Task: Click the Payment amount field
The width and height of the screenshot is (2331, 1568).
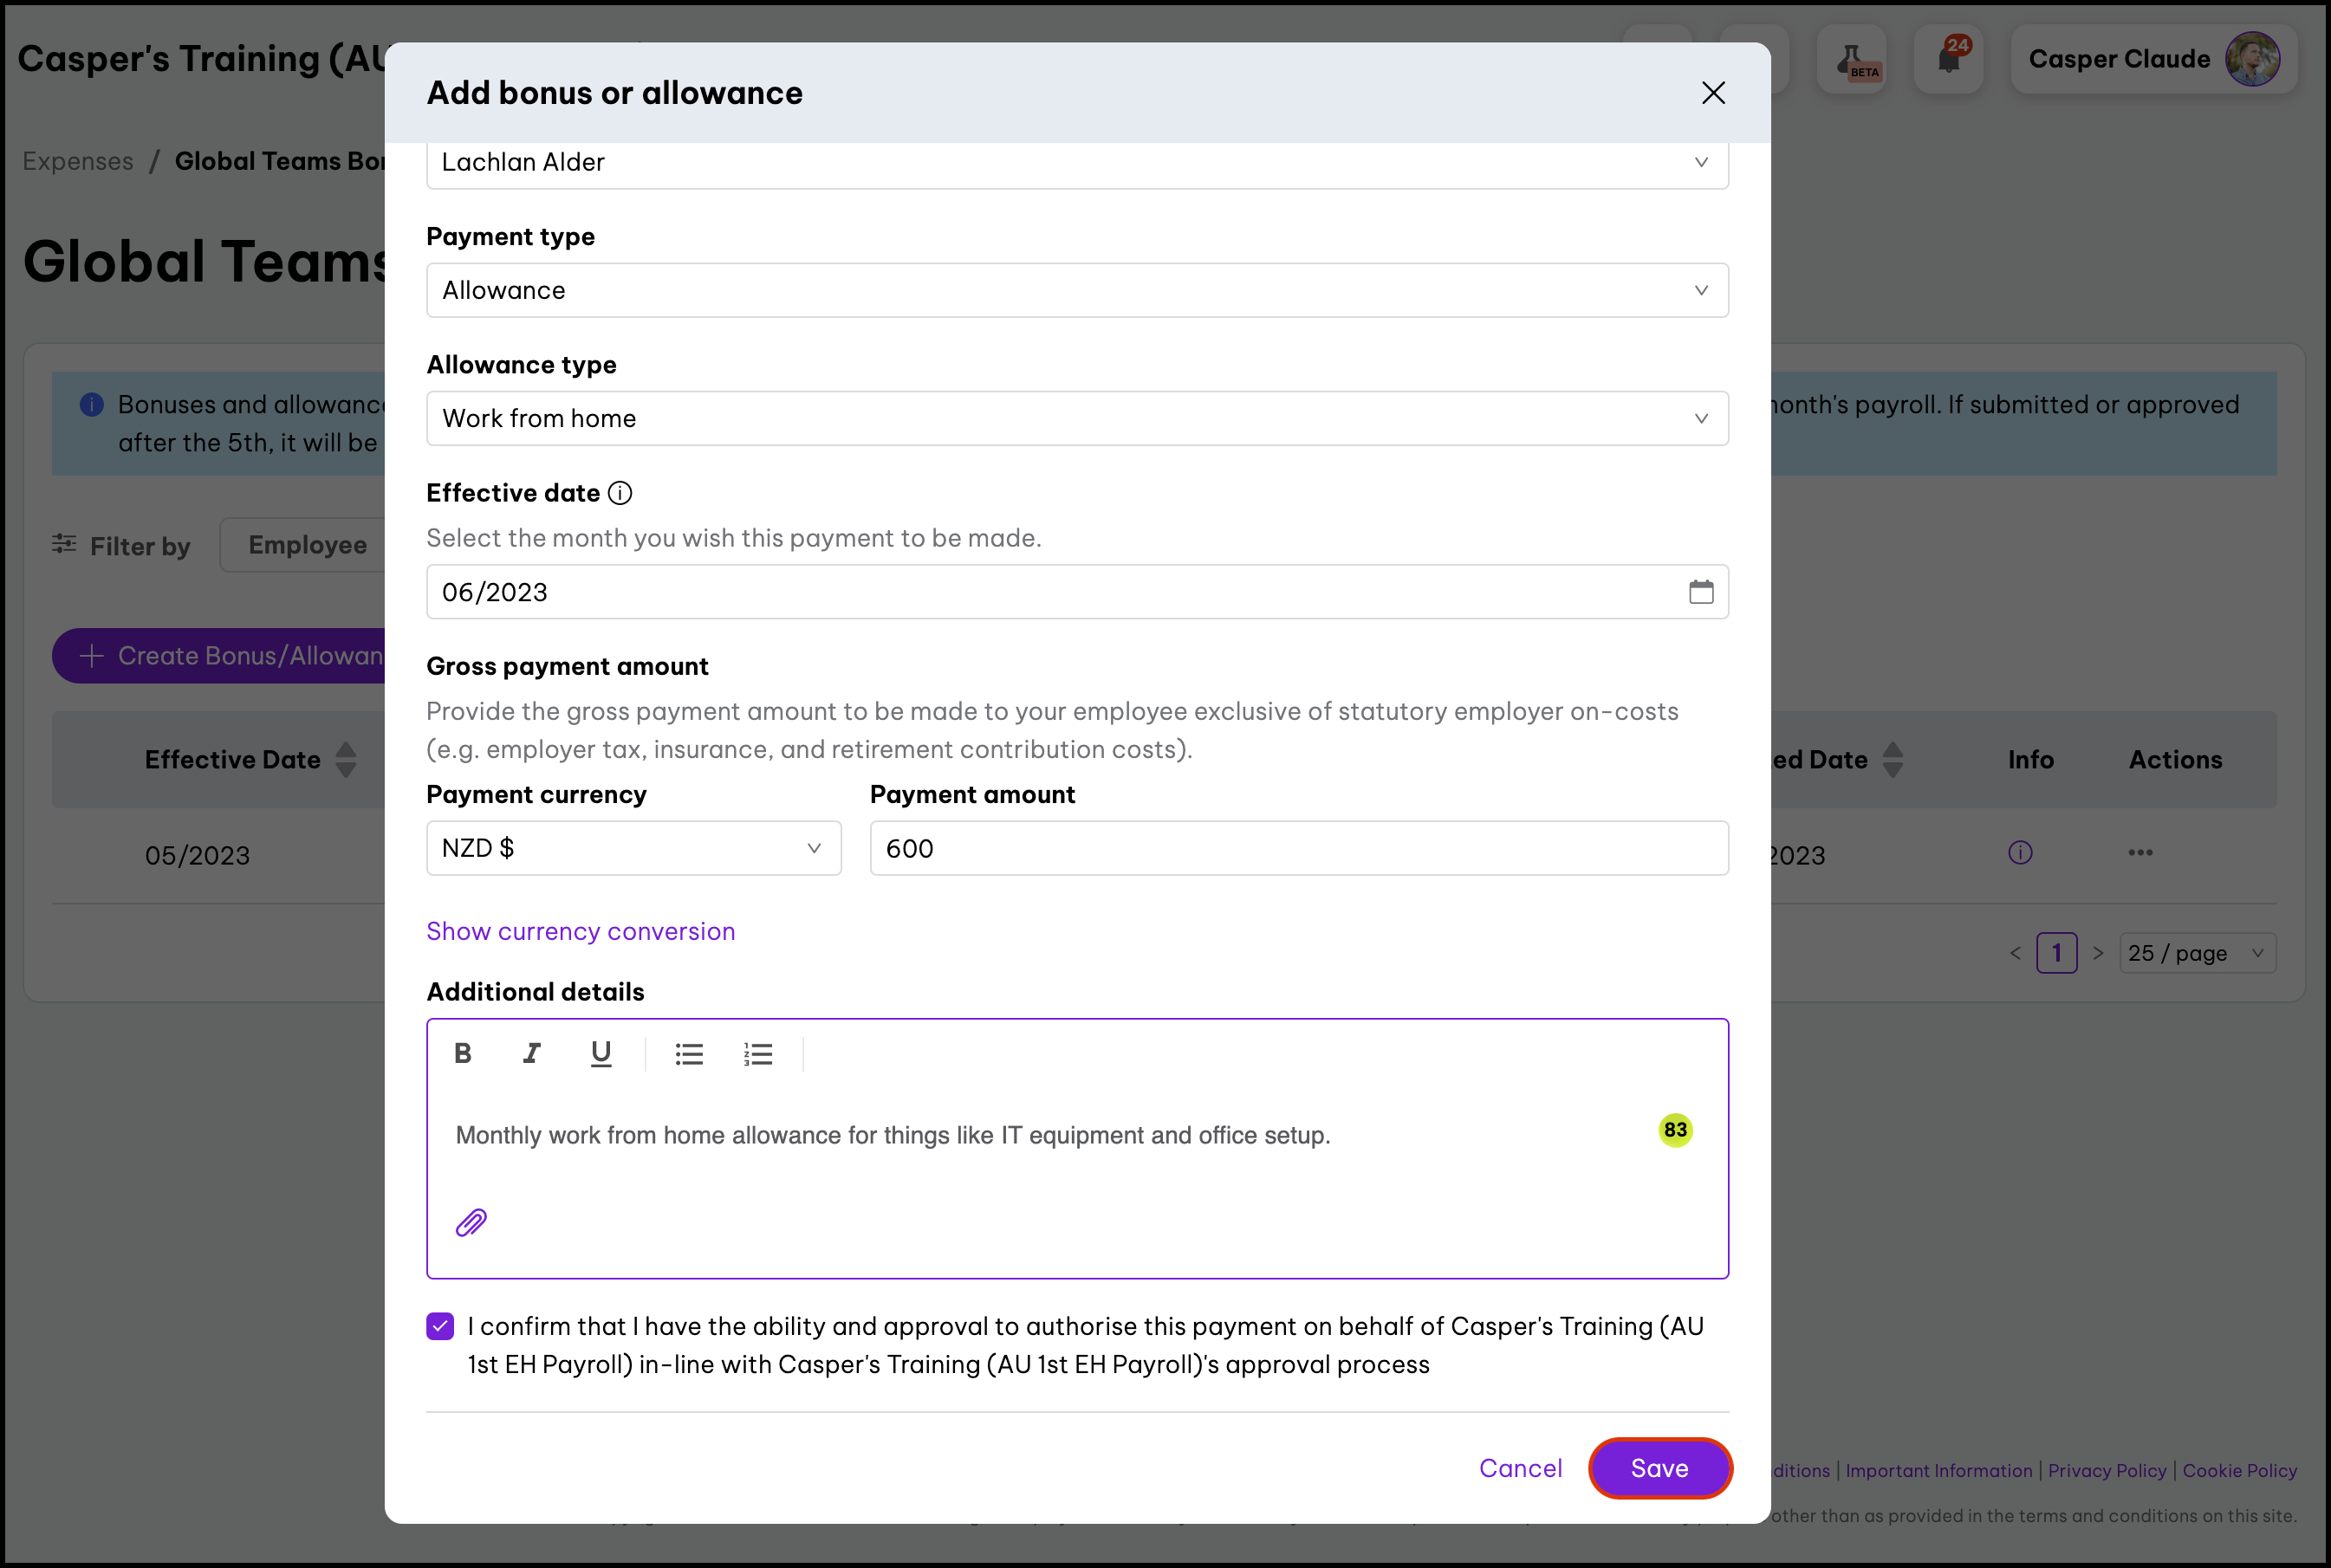Action: (x=1298, y=848)
